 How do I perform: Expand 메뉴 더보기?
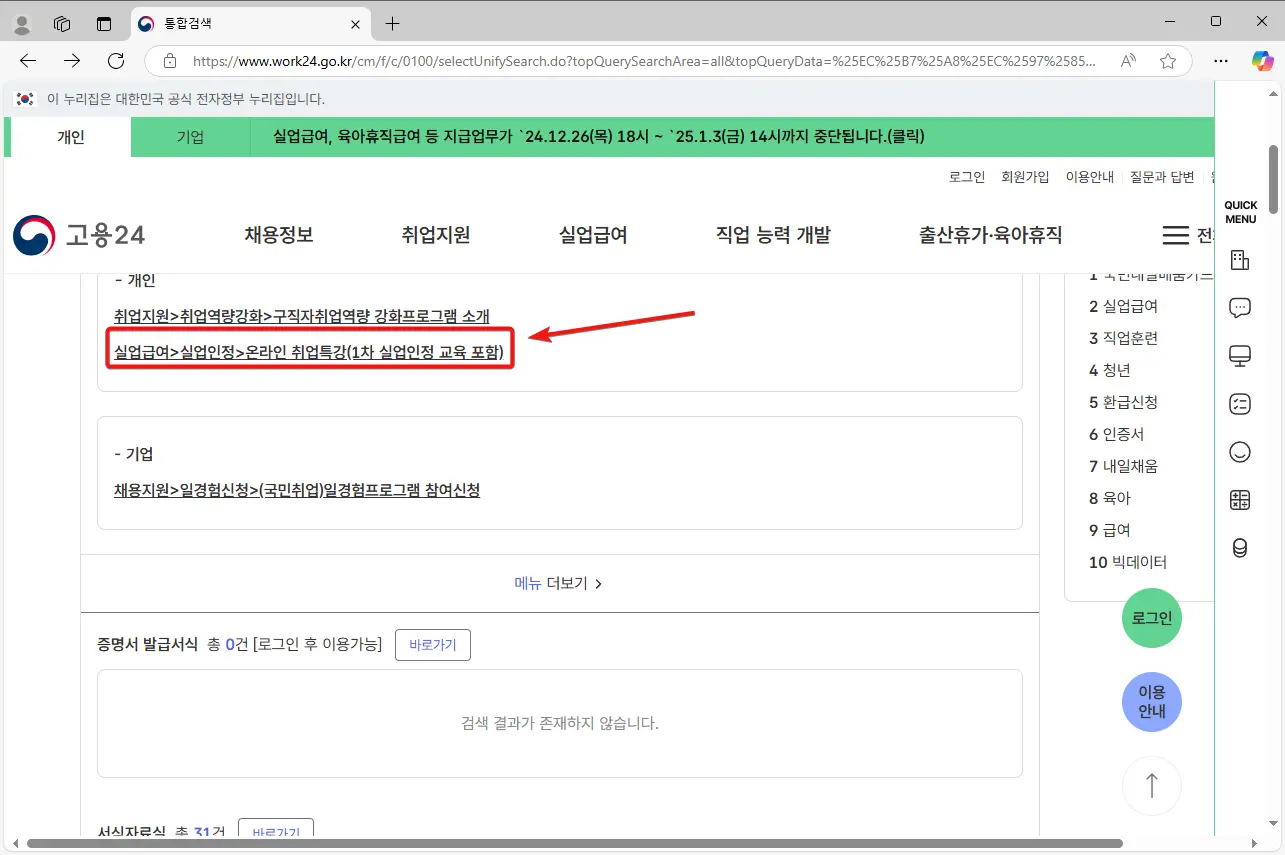558,583
